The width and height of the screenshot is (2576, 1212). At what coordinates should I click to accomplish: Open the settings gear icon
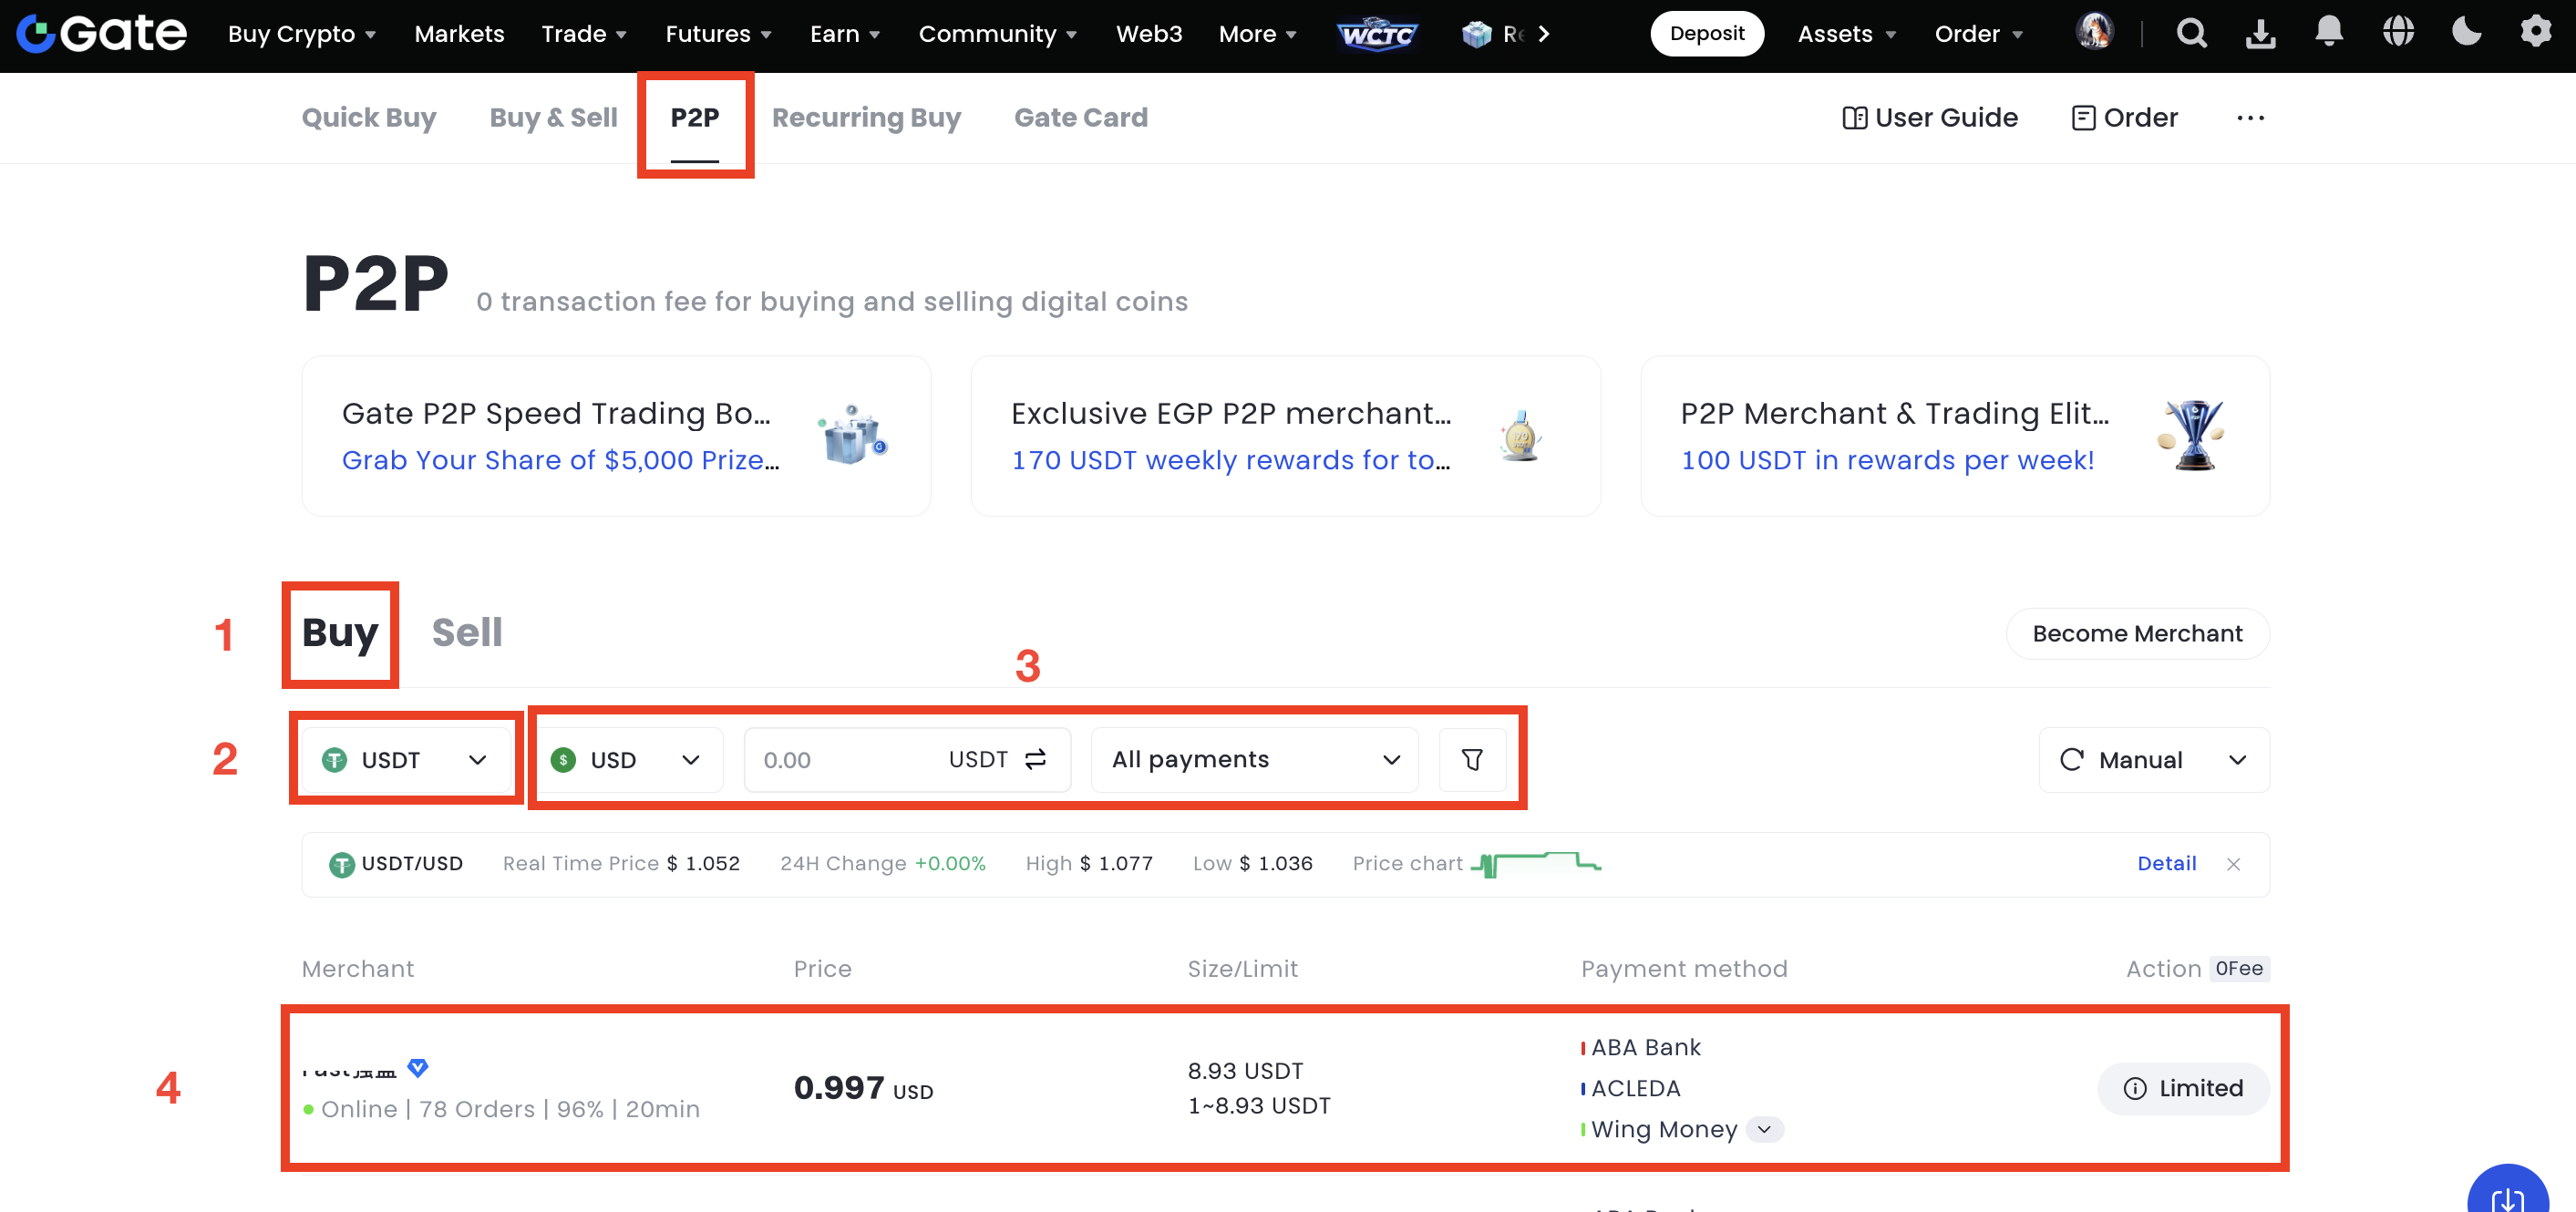click(2535, 33)
